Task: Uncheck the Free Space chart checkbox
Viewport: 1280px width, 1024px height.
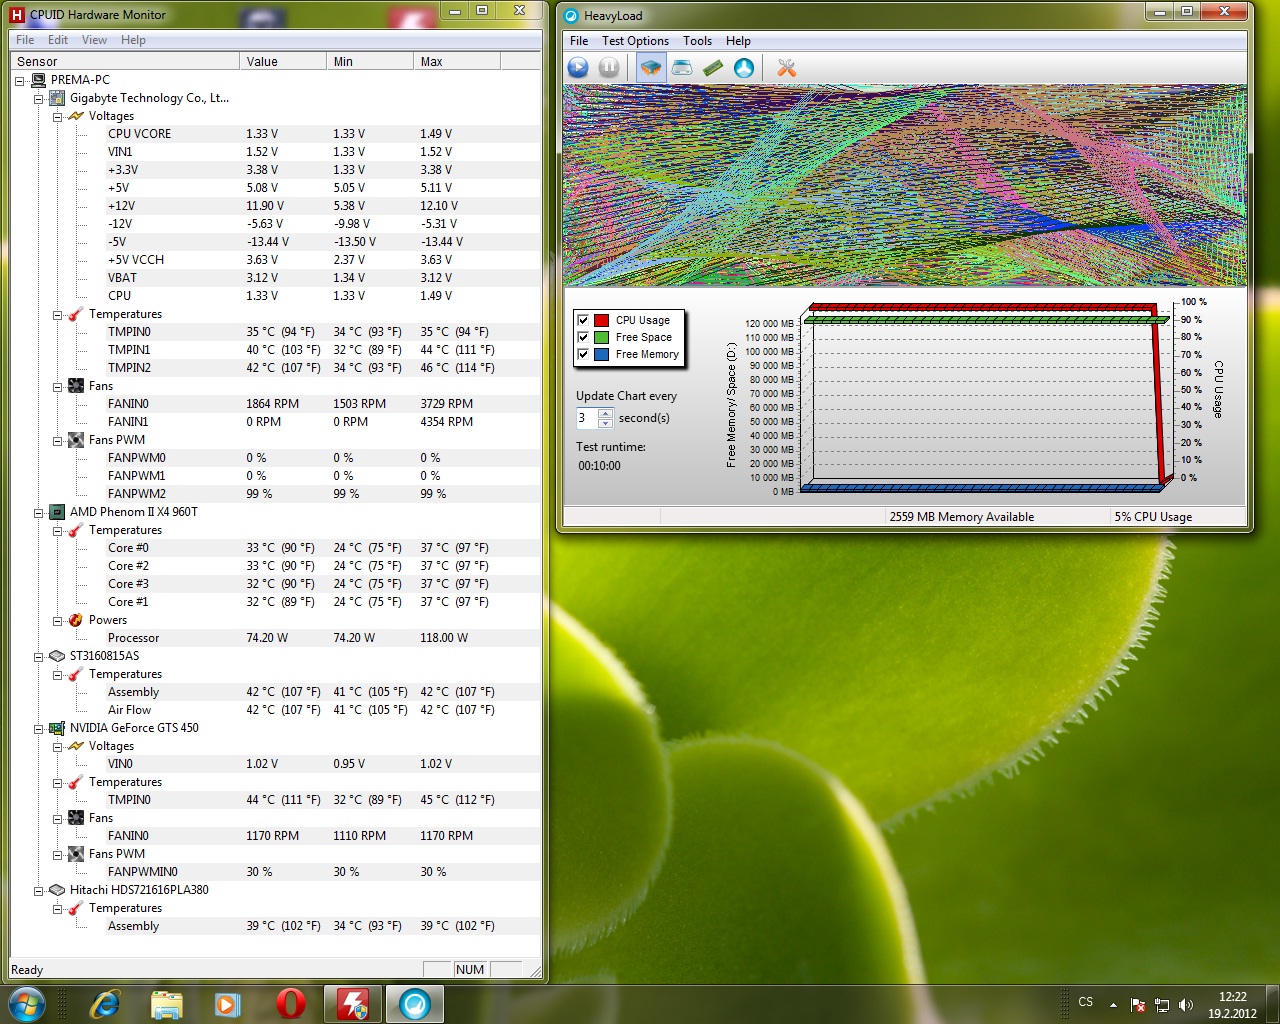Action: tap(583, 337)
